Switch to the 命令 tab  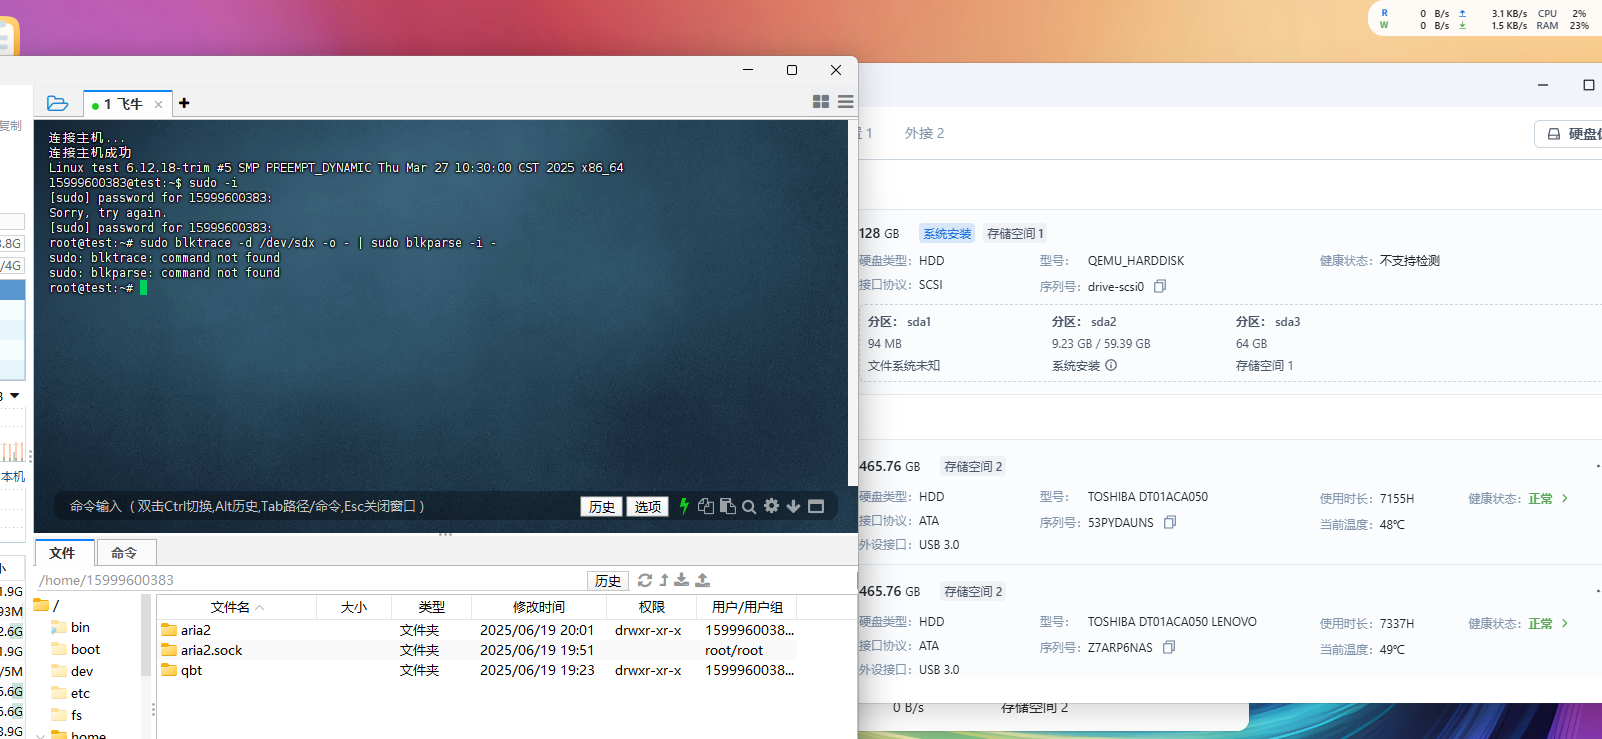(x=124, y=553)
